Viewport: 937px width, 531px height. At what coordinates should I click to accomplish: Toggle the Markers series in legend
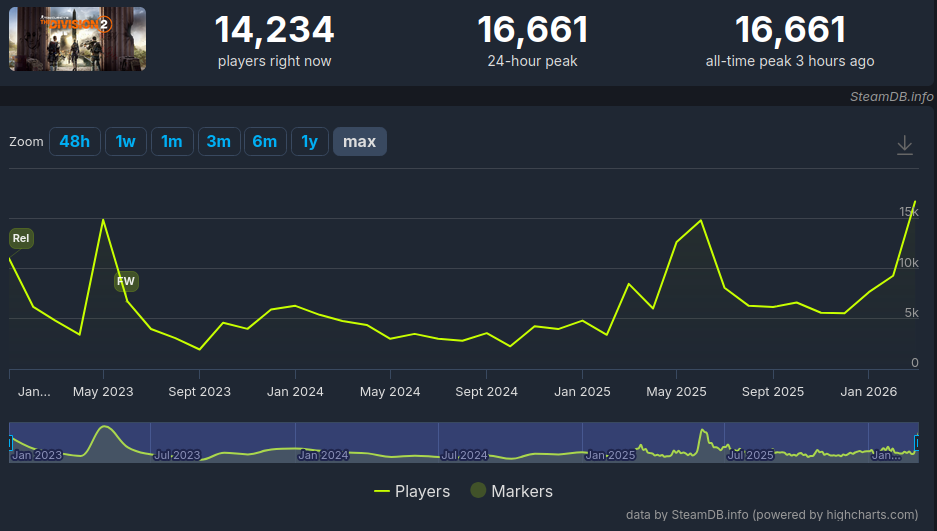512,491
